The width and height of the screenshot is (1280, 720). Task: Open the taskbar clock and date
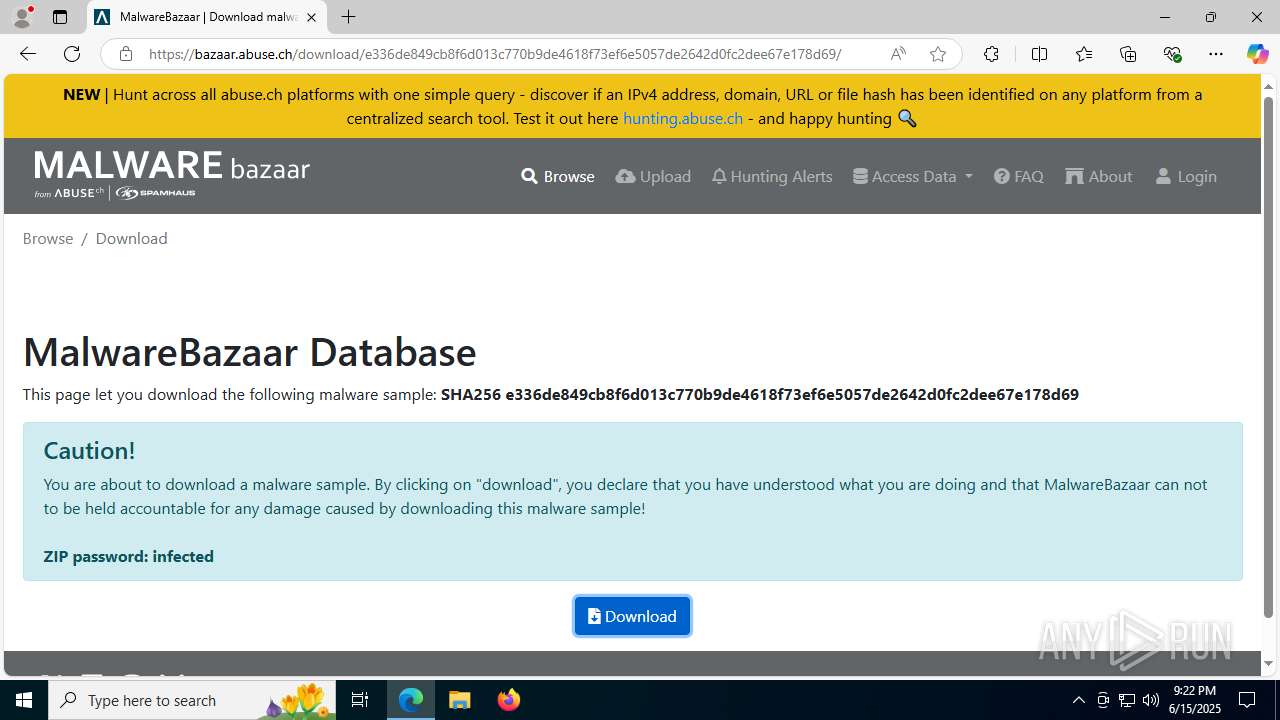[1195, 700]
